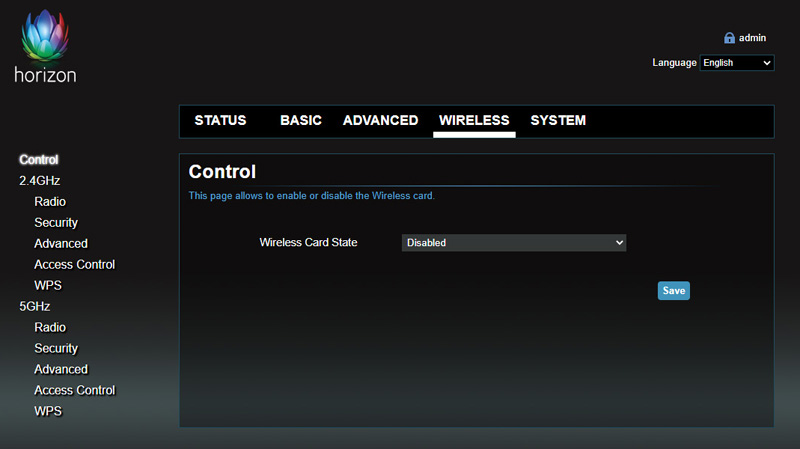Go to the ADVANCED tab

click(380, 120)
